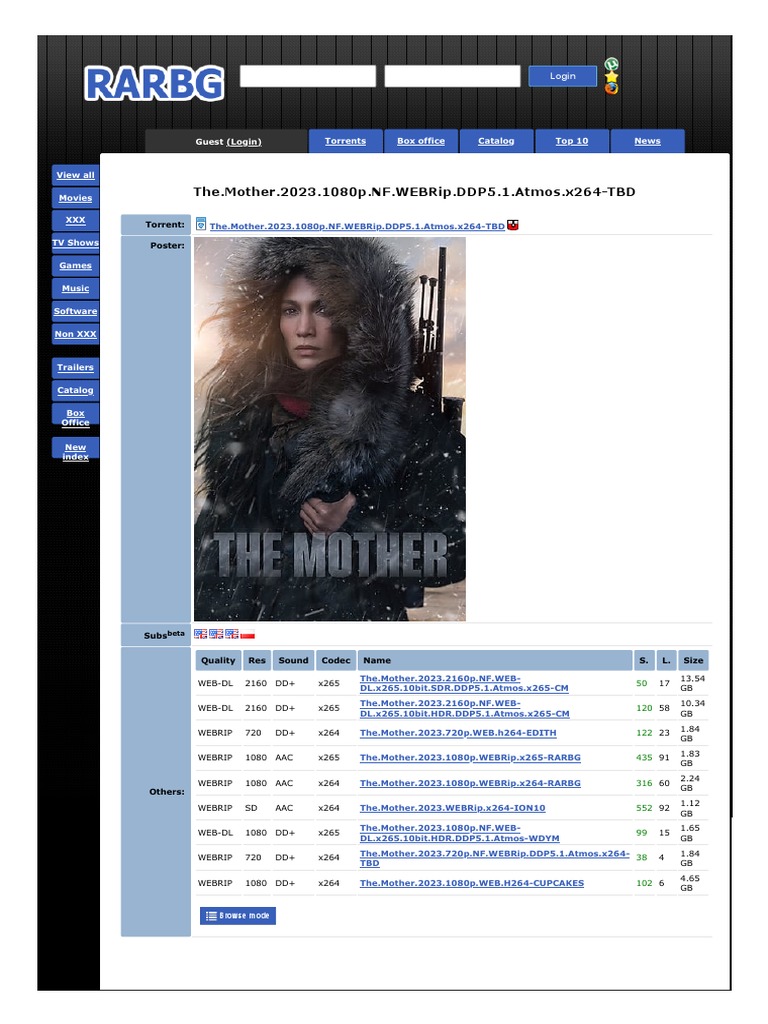Viewport: 768px width, 1024px height.
Task: Select Catalog in the left sidebar
Action: click(75, 390)
